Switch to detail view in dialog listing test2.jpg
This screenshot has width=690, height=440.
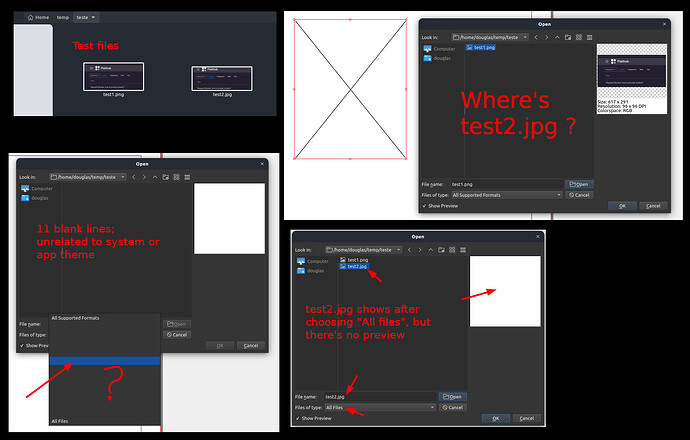463,250
